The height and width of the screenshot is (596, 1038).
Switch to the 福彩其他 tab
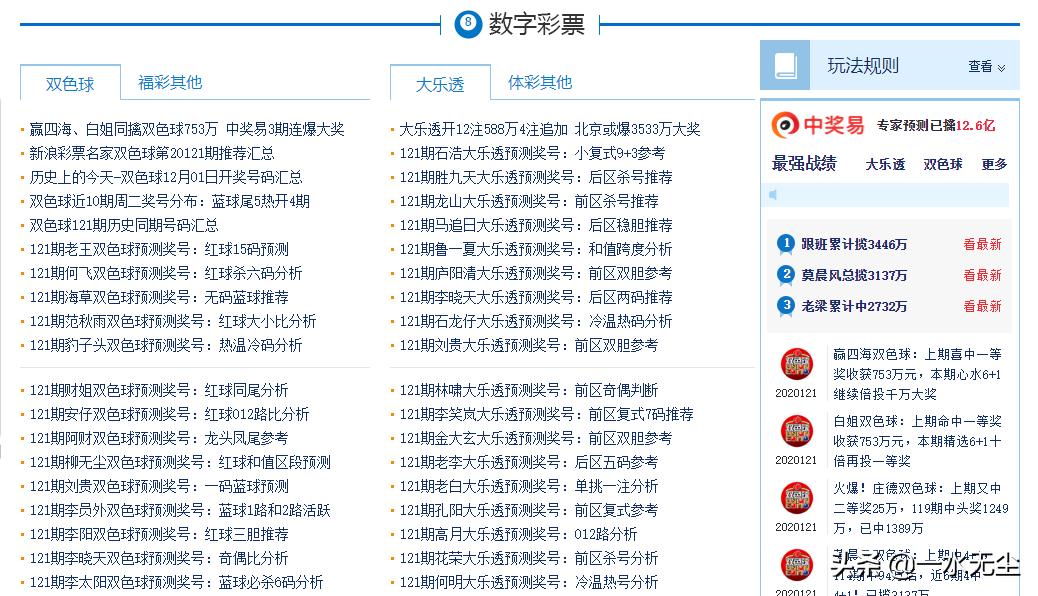(x=169, y=82)
